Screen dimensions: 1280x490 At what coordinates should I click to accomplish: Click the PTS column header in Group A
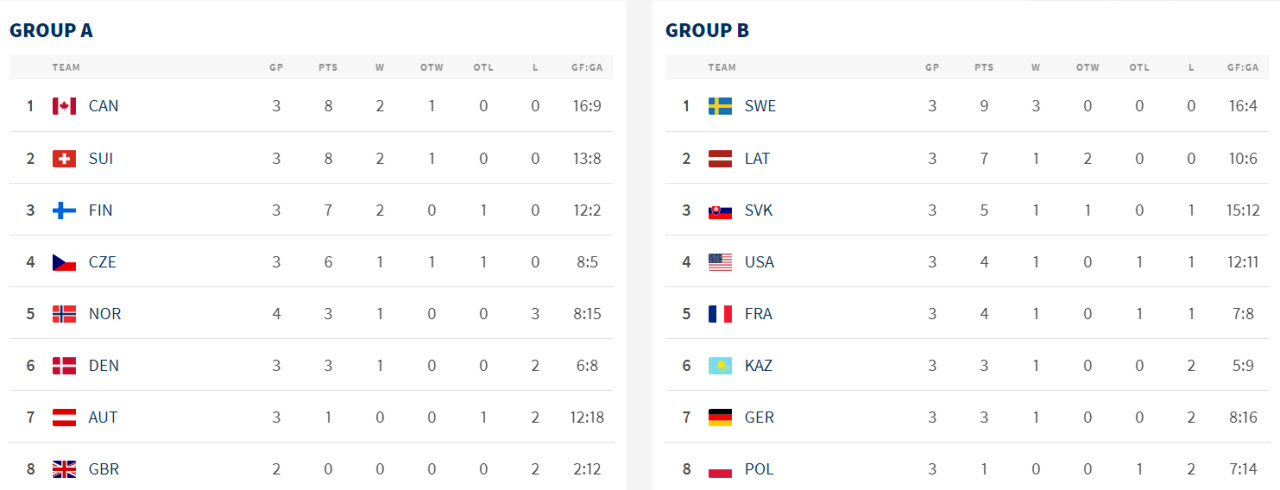(328, 68)
